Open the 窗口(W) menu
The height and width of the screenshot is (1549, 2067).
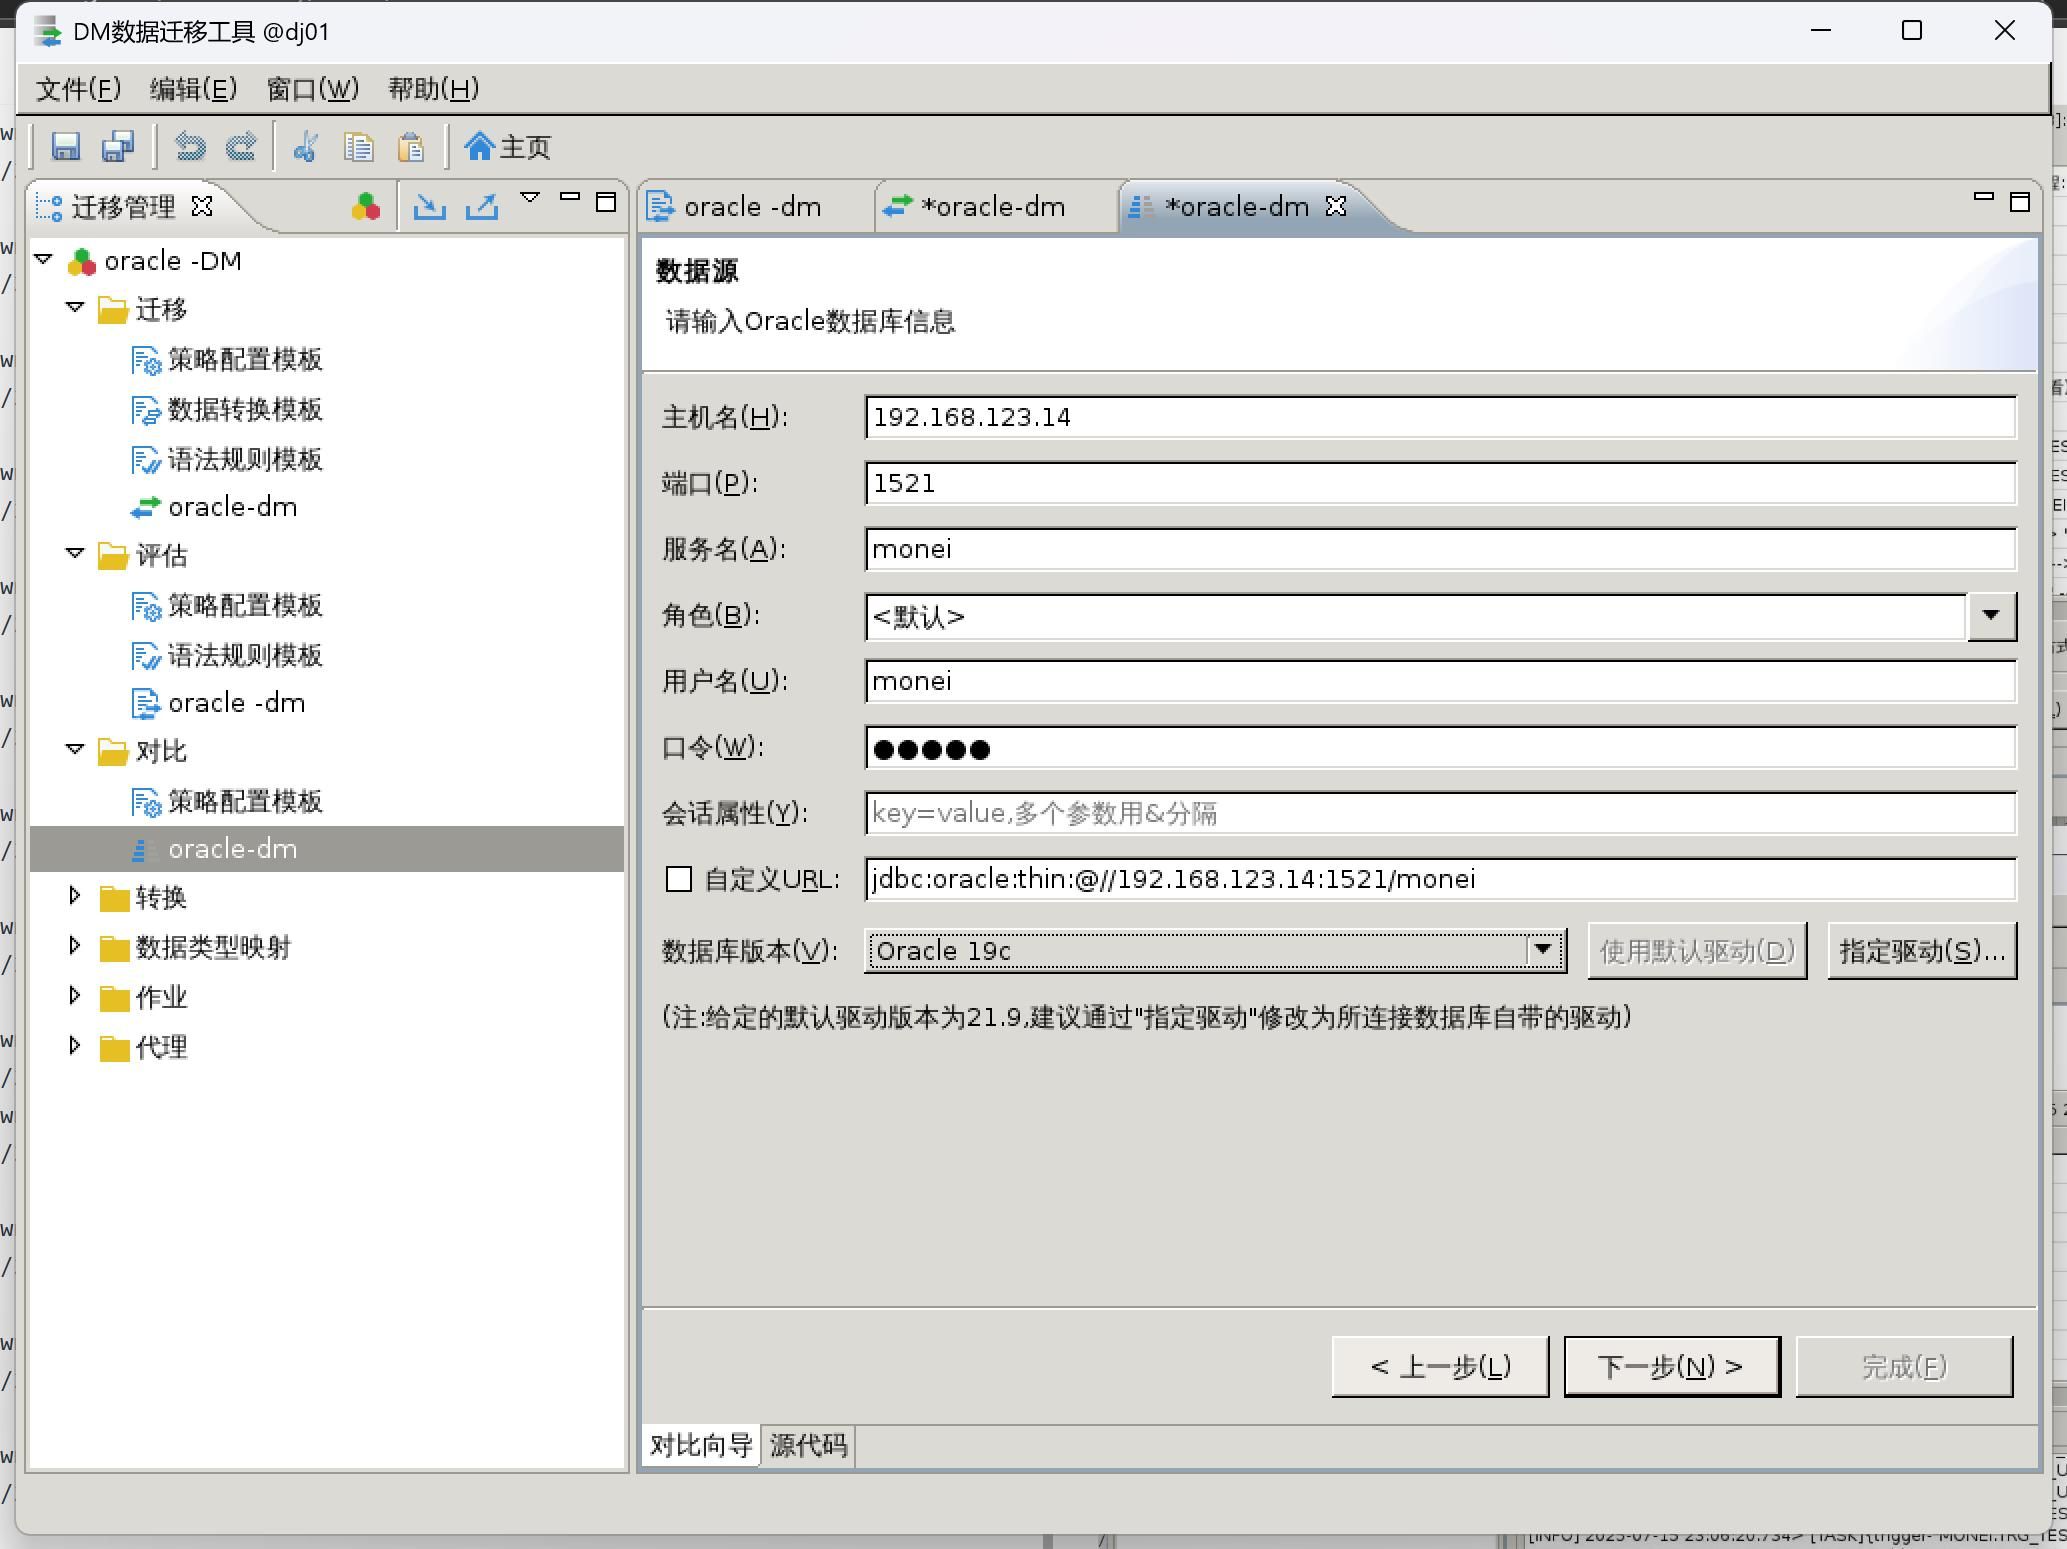pos(312,89)
